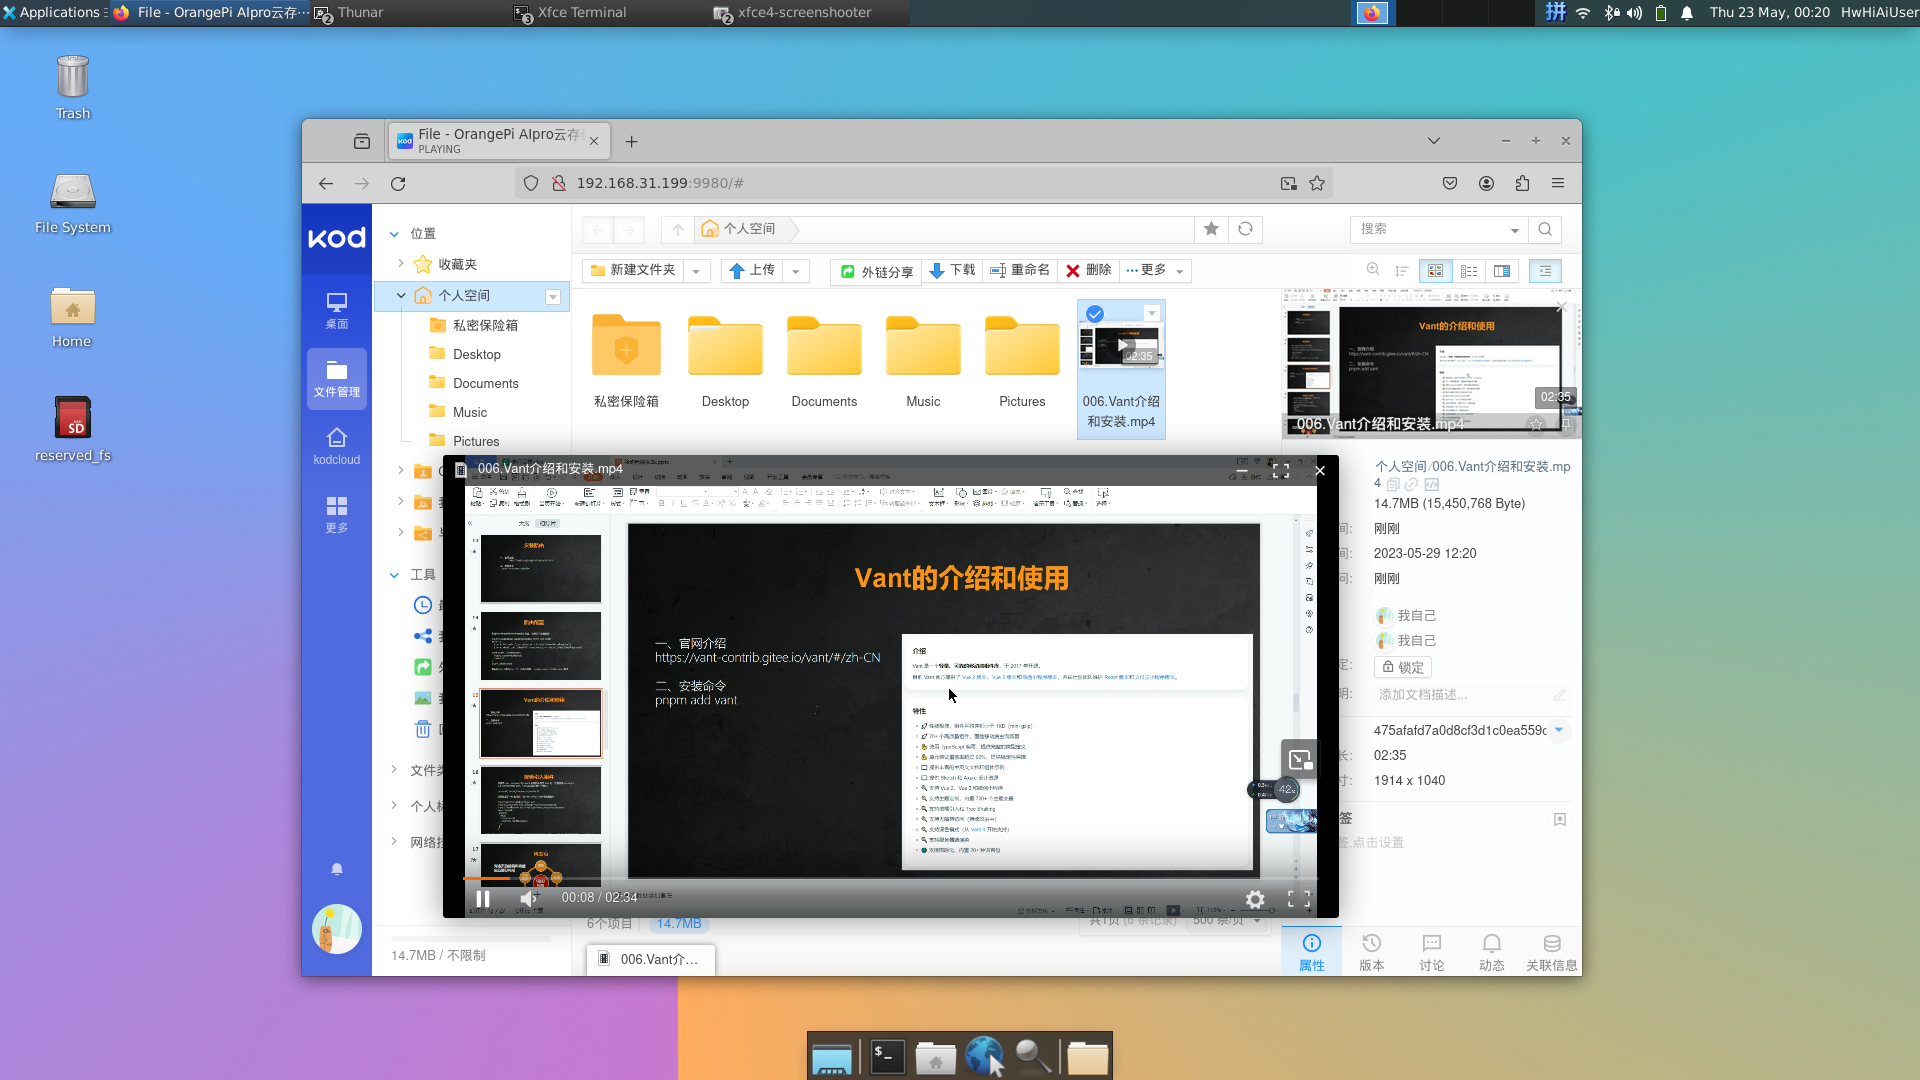Click the search input field
The image size is (1920, 1080).
(1429, 229)
